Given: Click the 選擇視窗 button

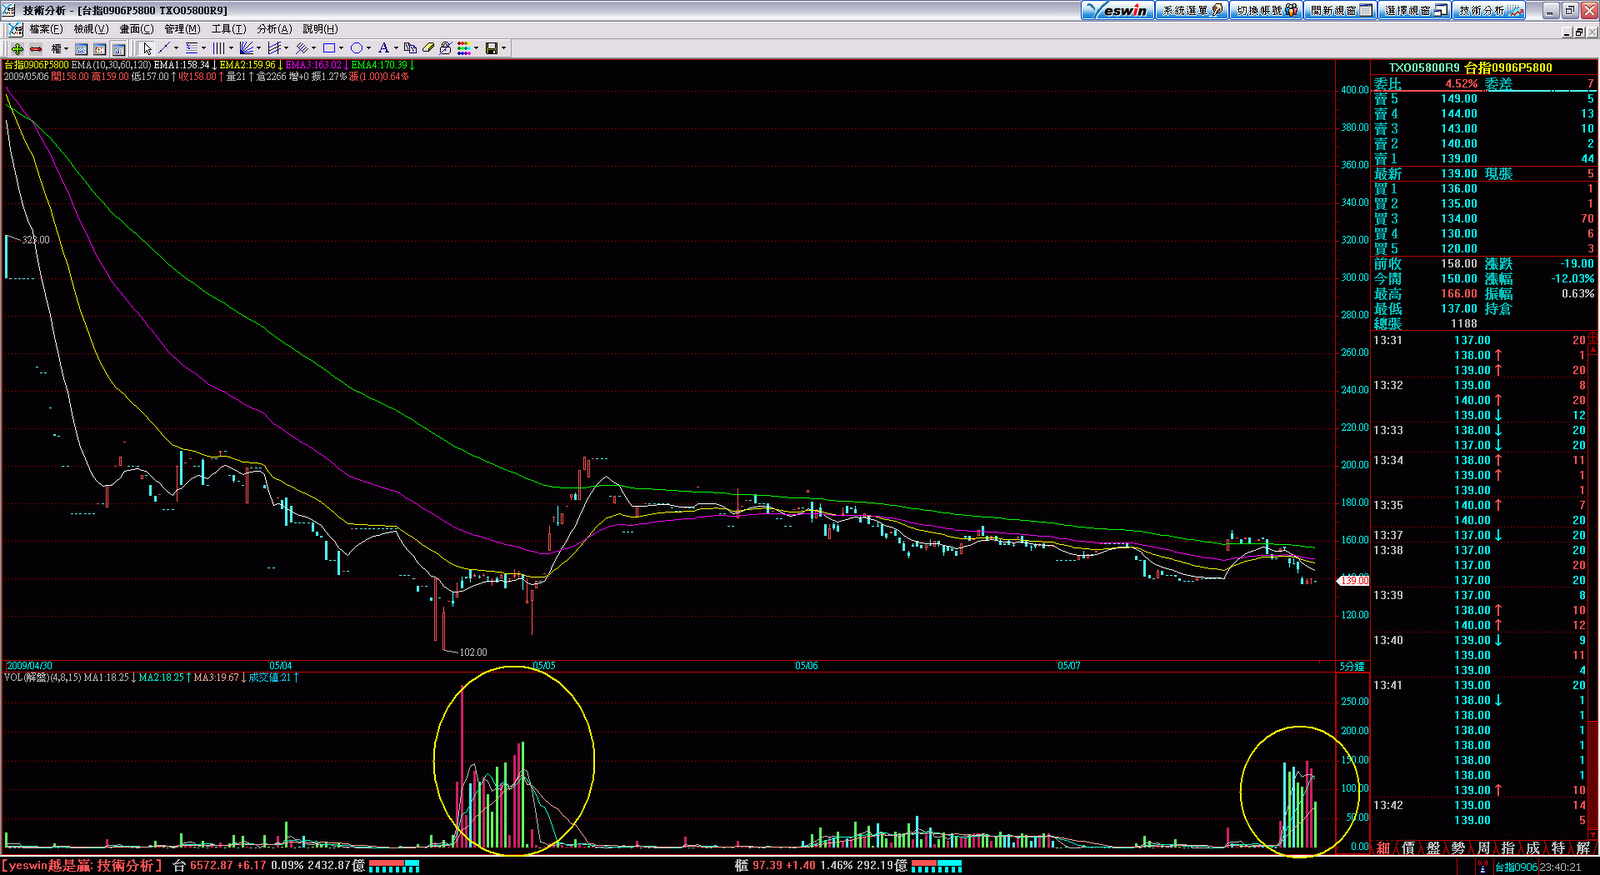Looking at the screenshot, I should 1415,10.
